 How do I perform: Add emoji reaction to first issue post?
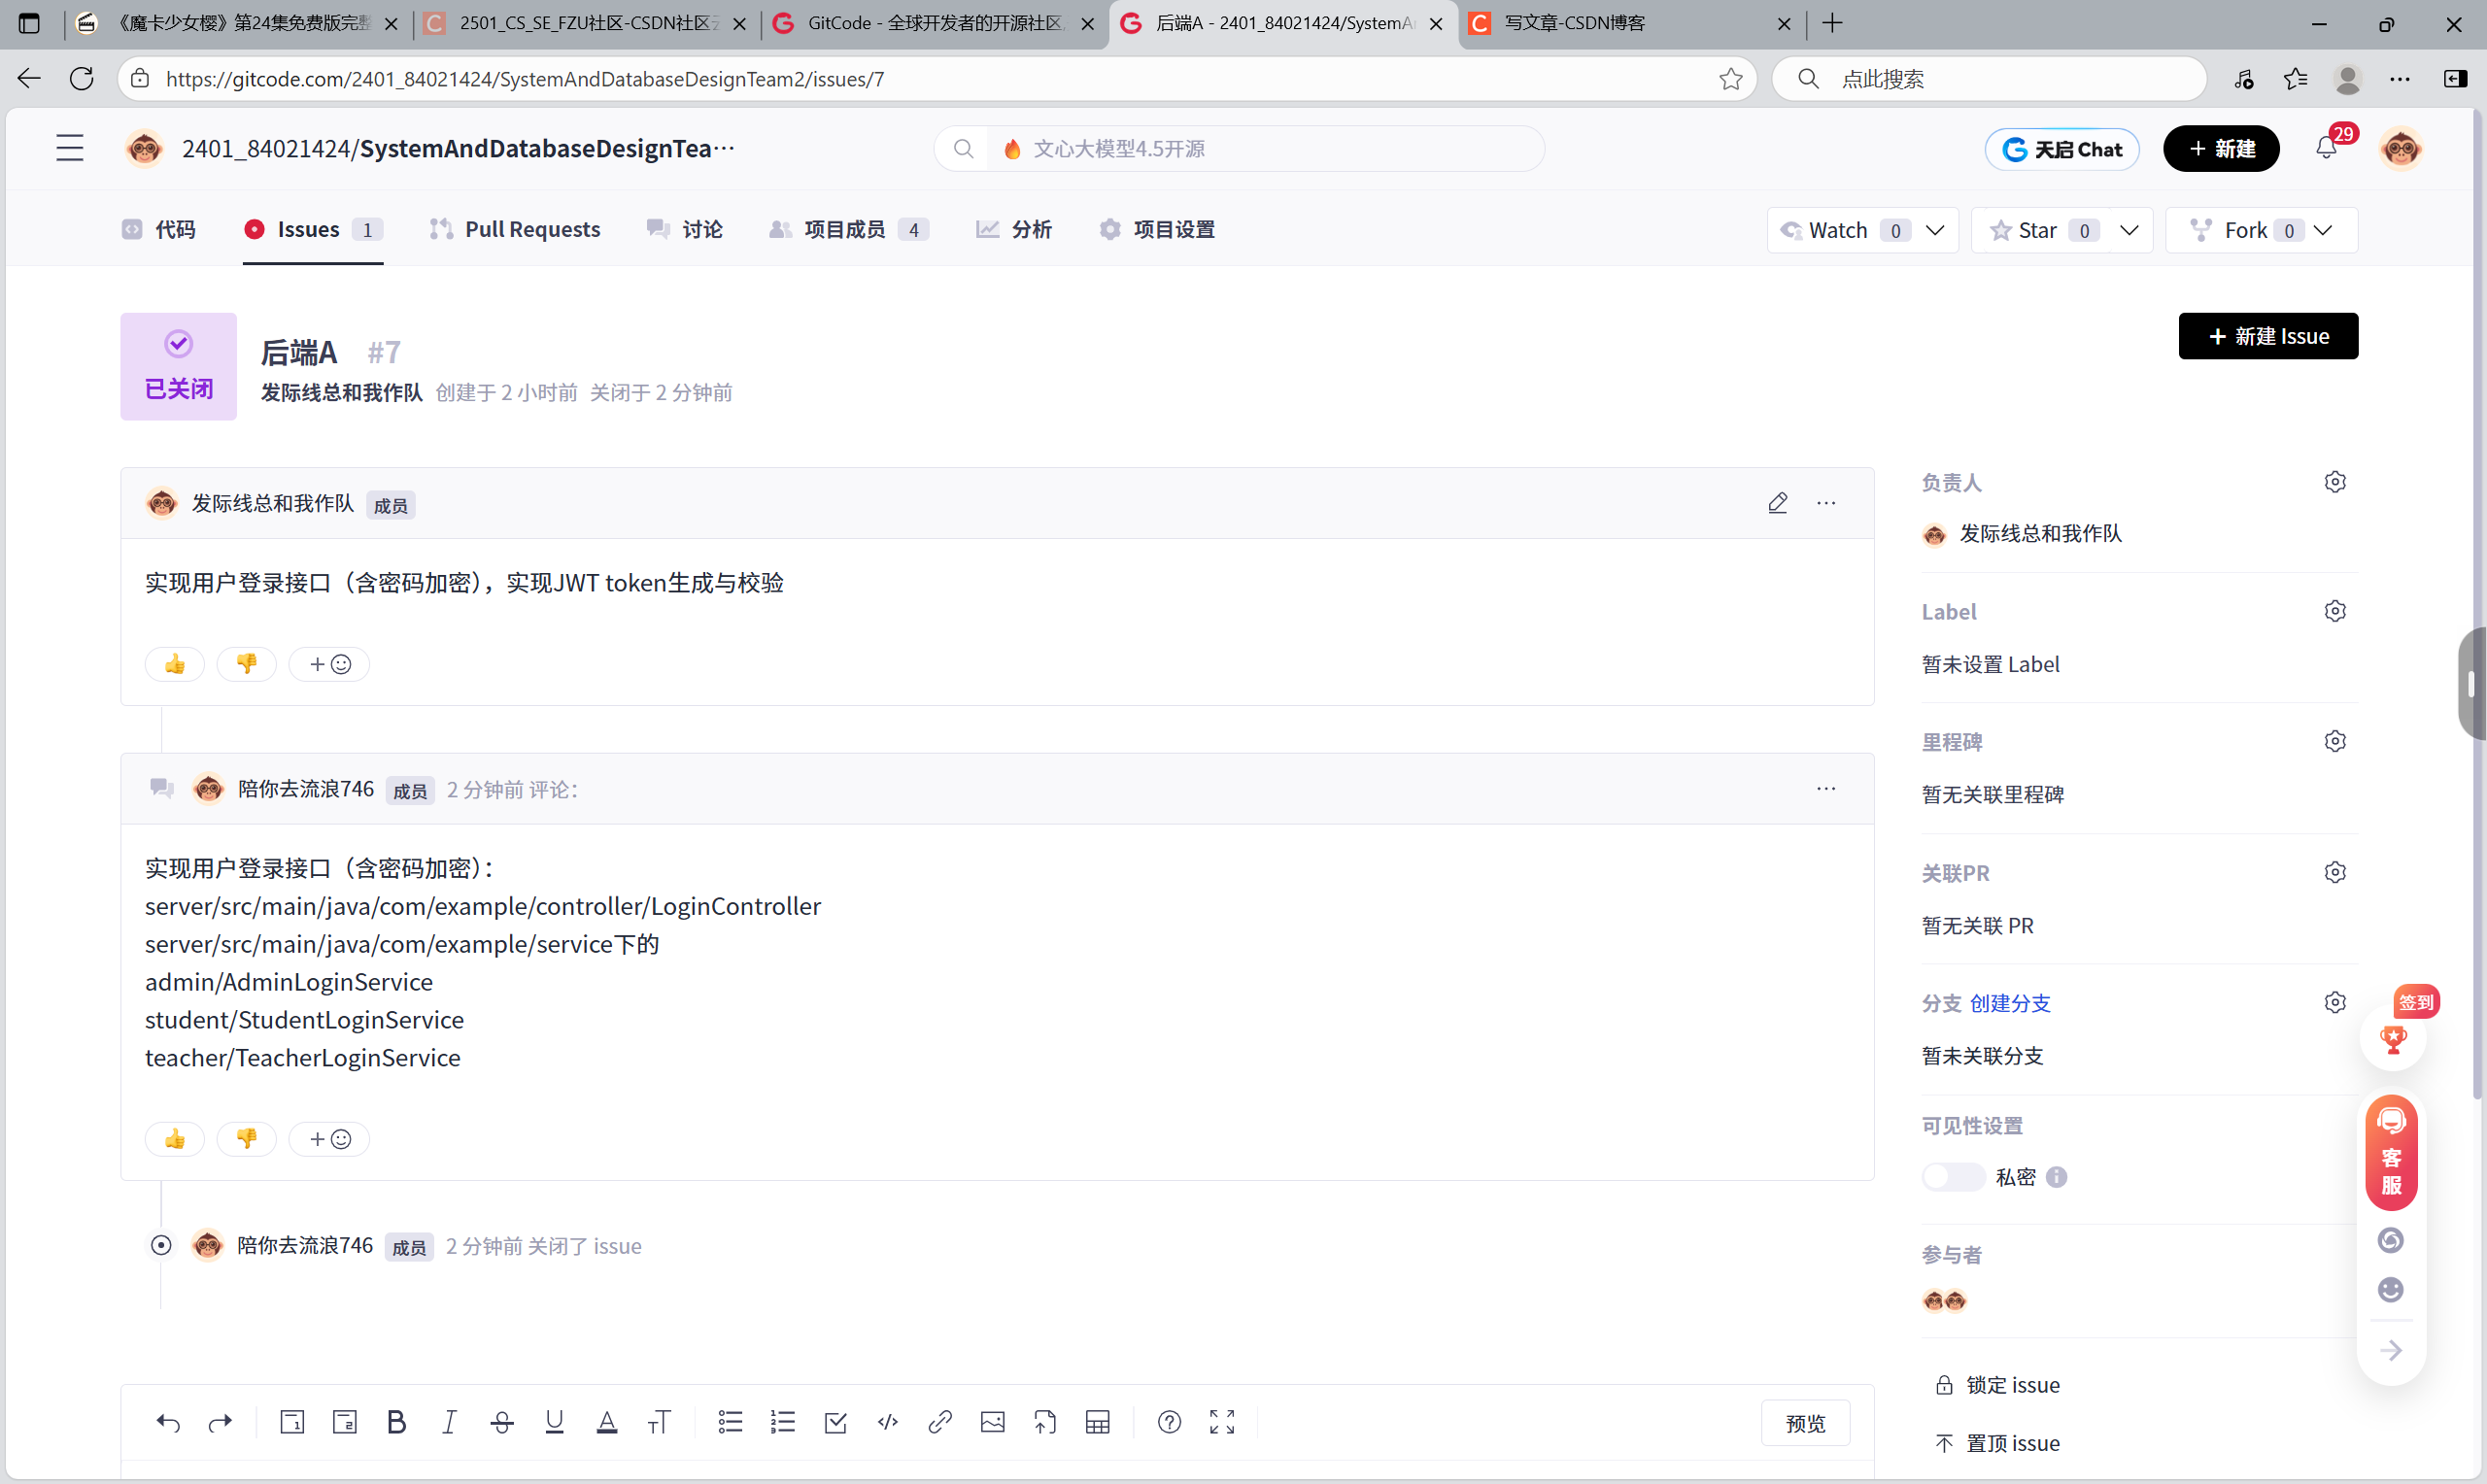pyautogui.click(x=329, y=664)
